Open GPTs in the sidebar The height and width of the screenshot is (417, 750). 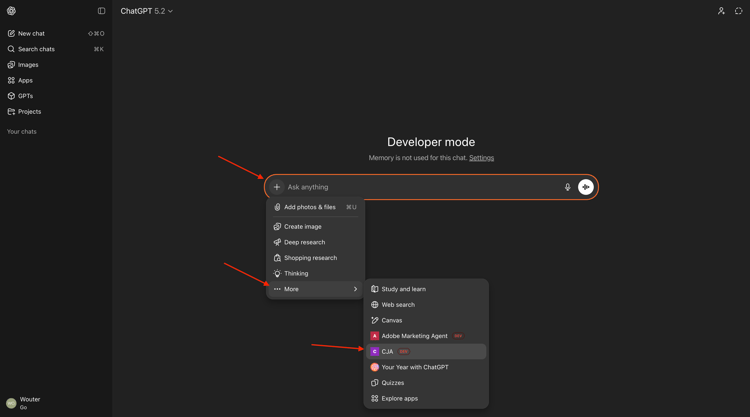point(56,96)
